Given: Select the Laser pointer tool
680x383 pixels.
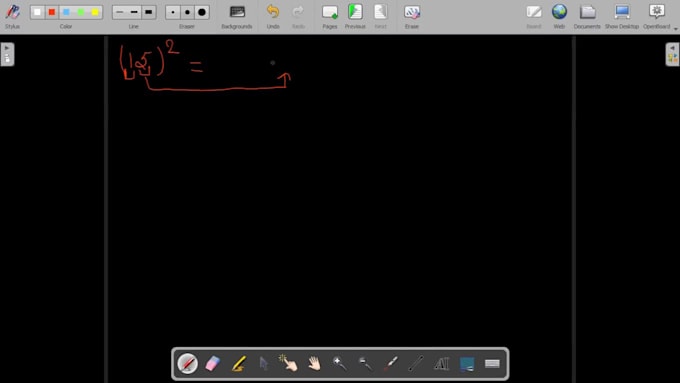Looking at the screenshot, I should 390,363.
